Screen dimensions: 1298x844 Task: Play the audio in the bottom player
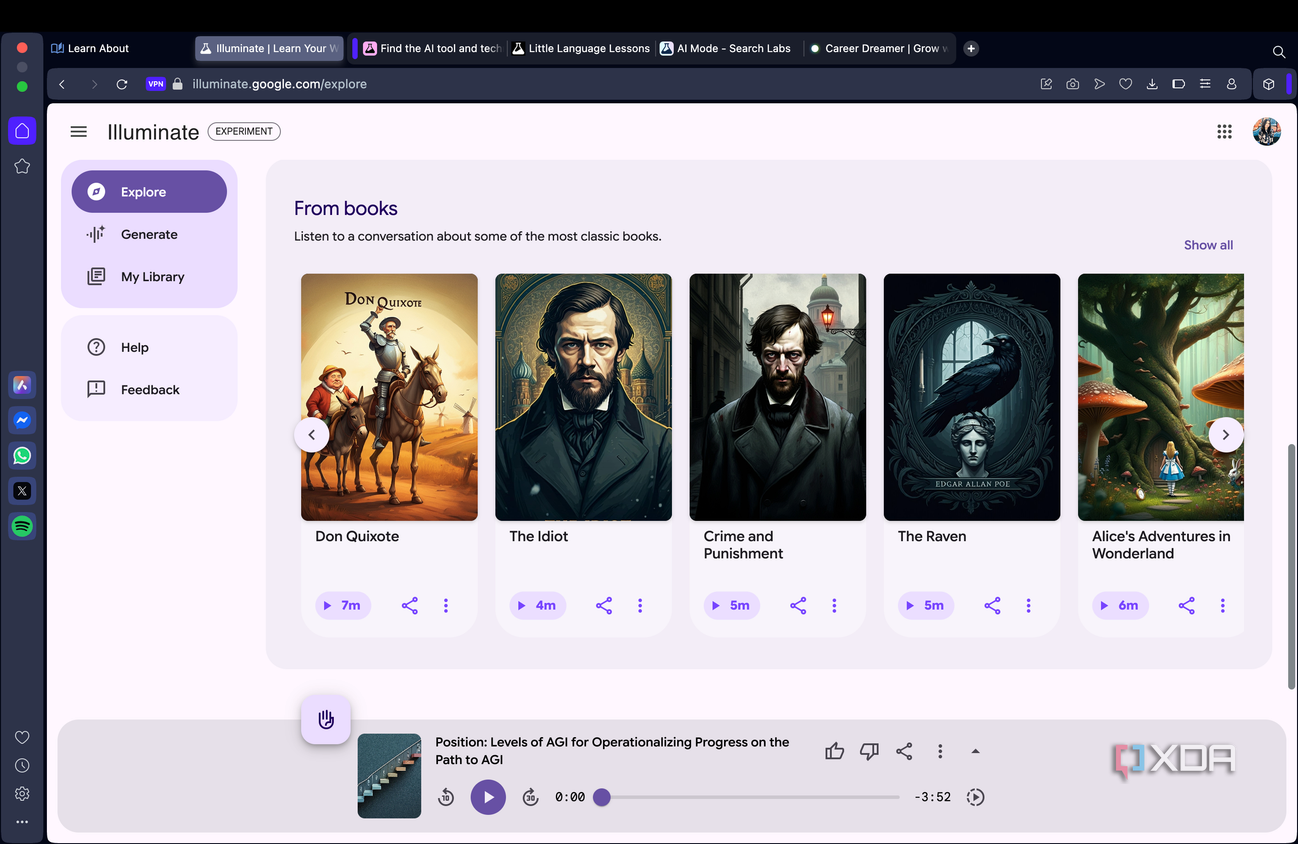488,797
